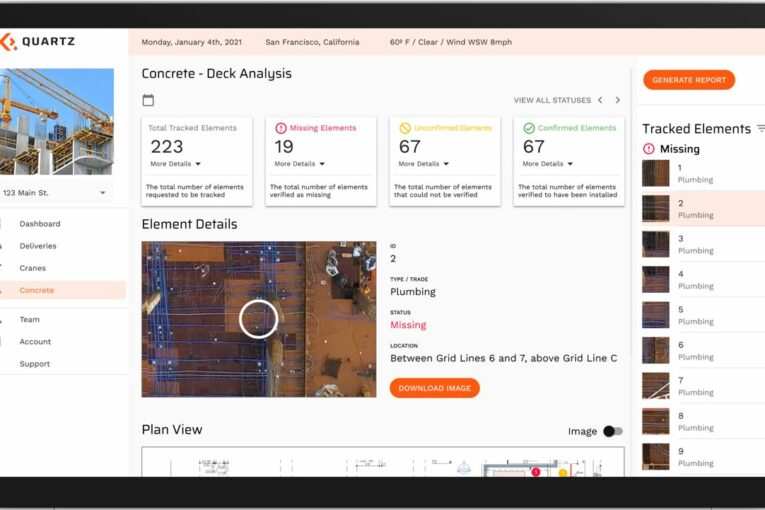This screenshot has width=765, height=510.
Task: Click the red marker on plan view
Action: (536, 471)
